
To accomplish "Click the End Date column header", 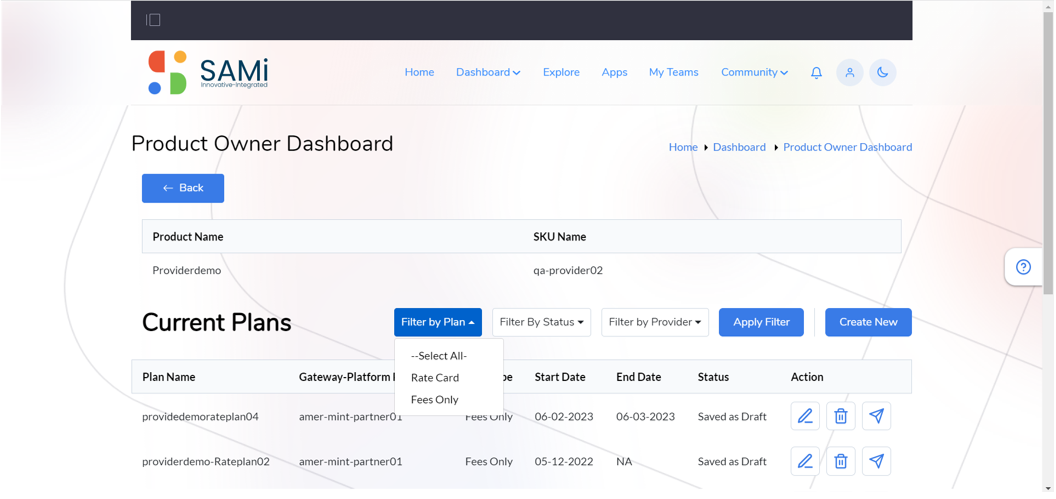I will click(x=638, y=377).
